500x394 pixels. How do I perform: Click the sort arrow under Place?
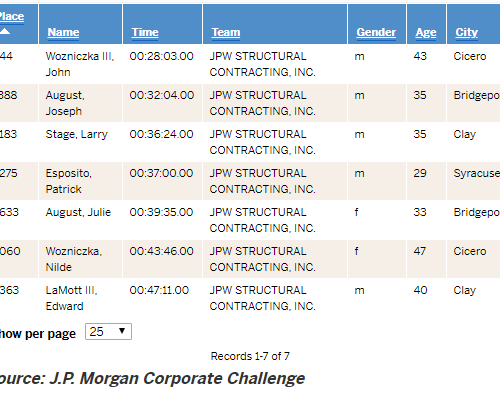point(5,31)
